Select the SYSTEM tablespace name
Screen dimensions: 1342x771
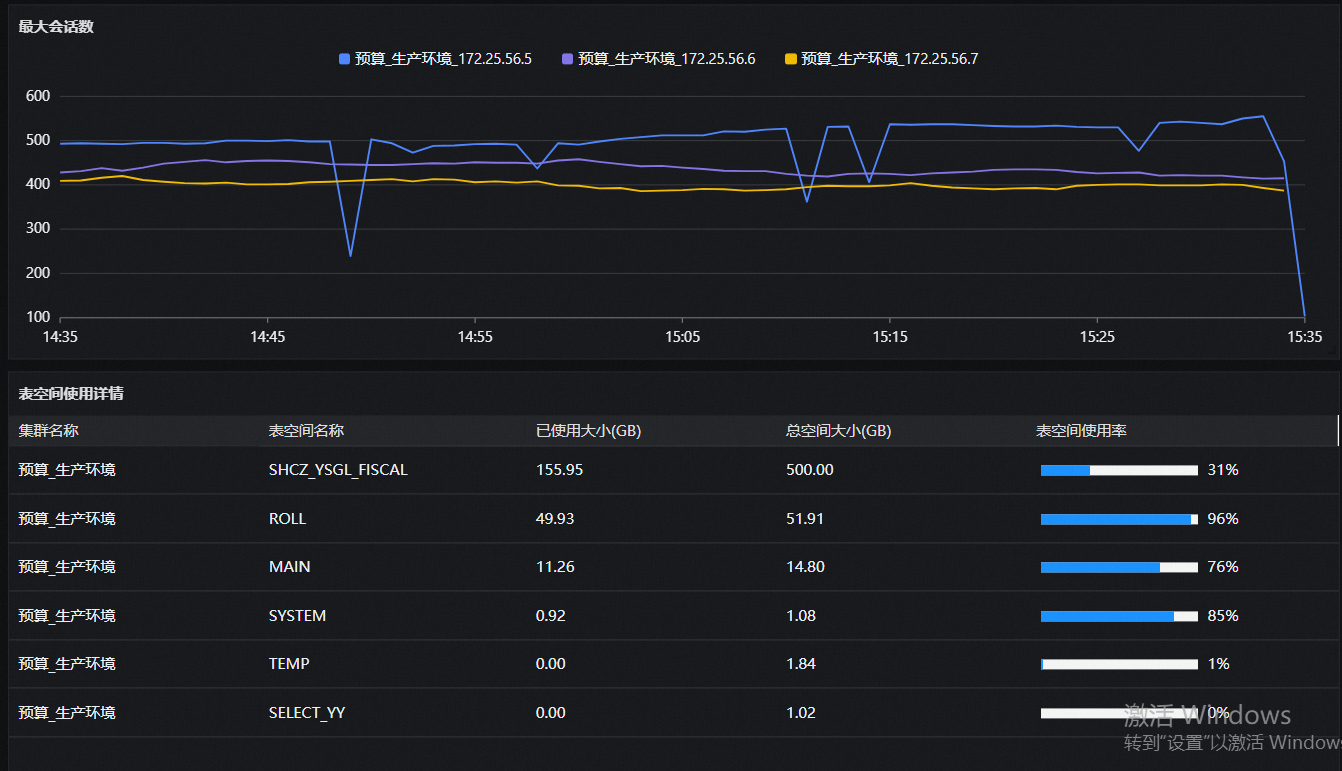(297, 616)
